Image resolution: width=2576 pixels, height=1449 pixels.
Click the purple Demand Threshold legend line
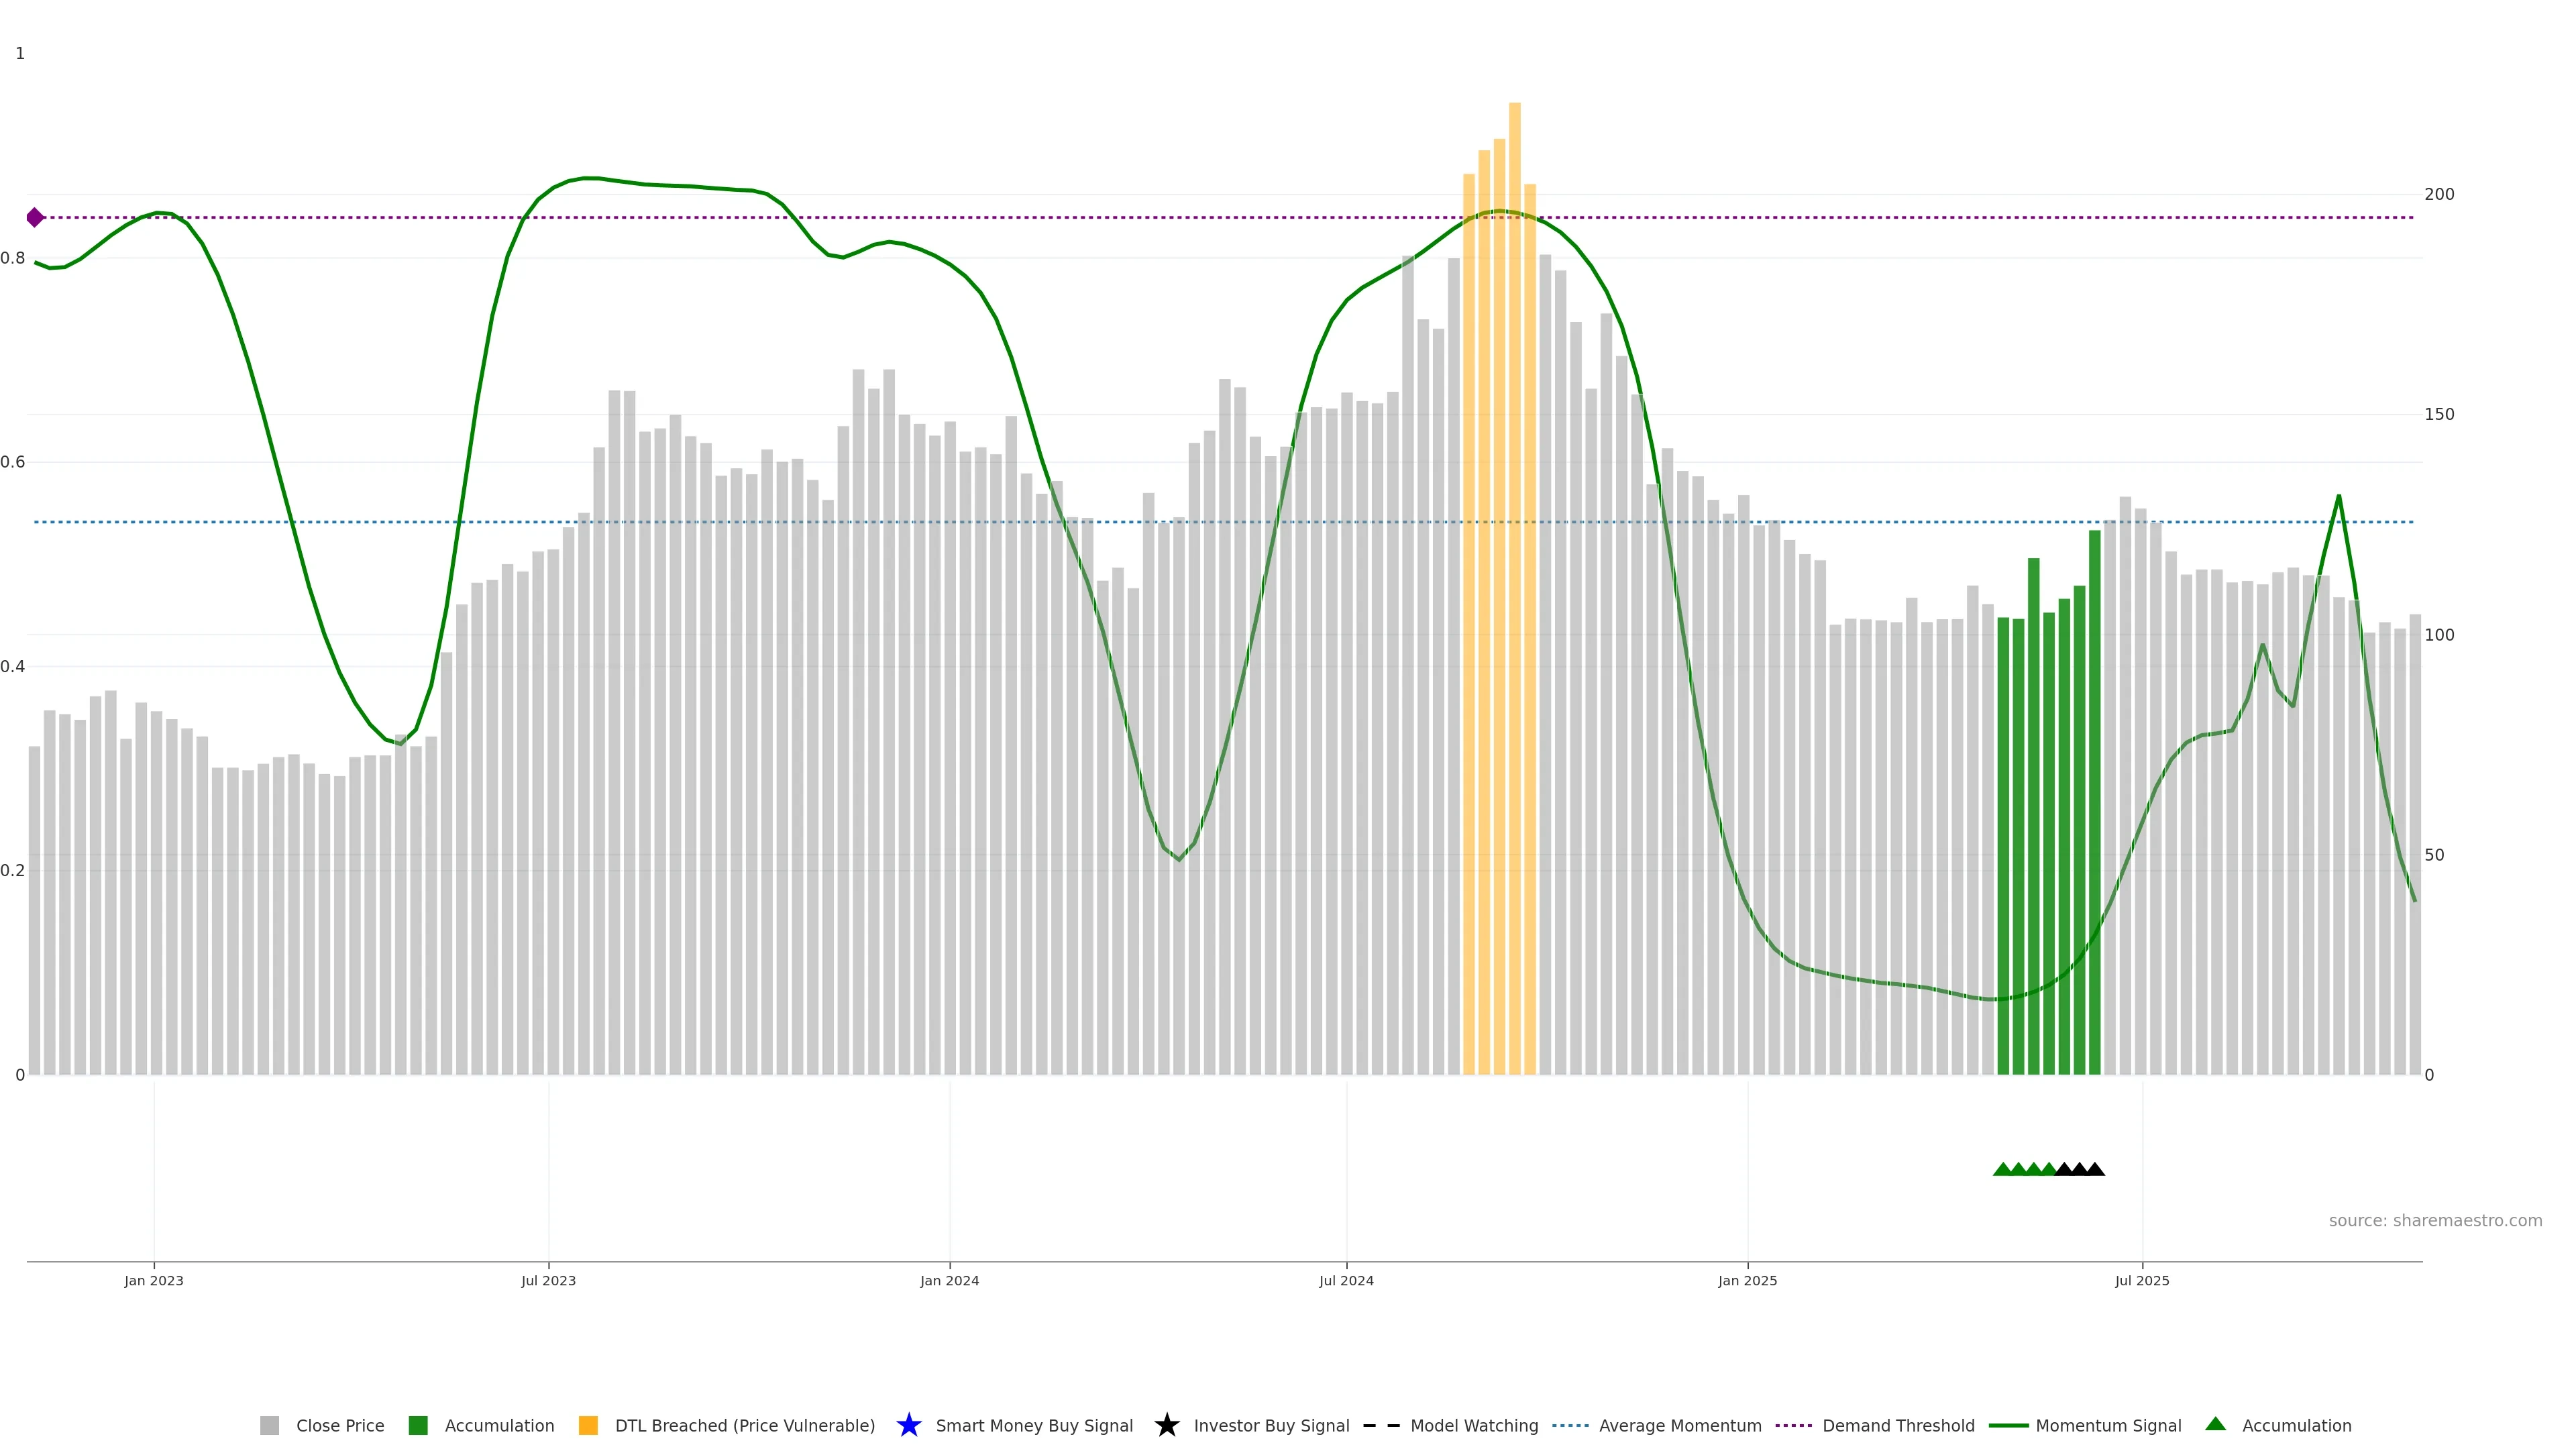[x=1793, y=1425]
